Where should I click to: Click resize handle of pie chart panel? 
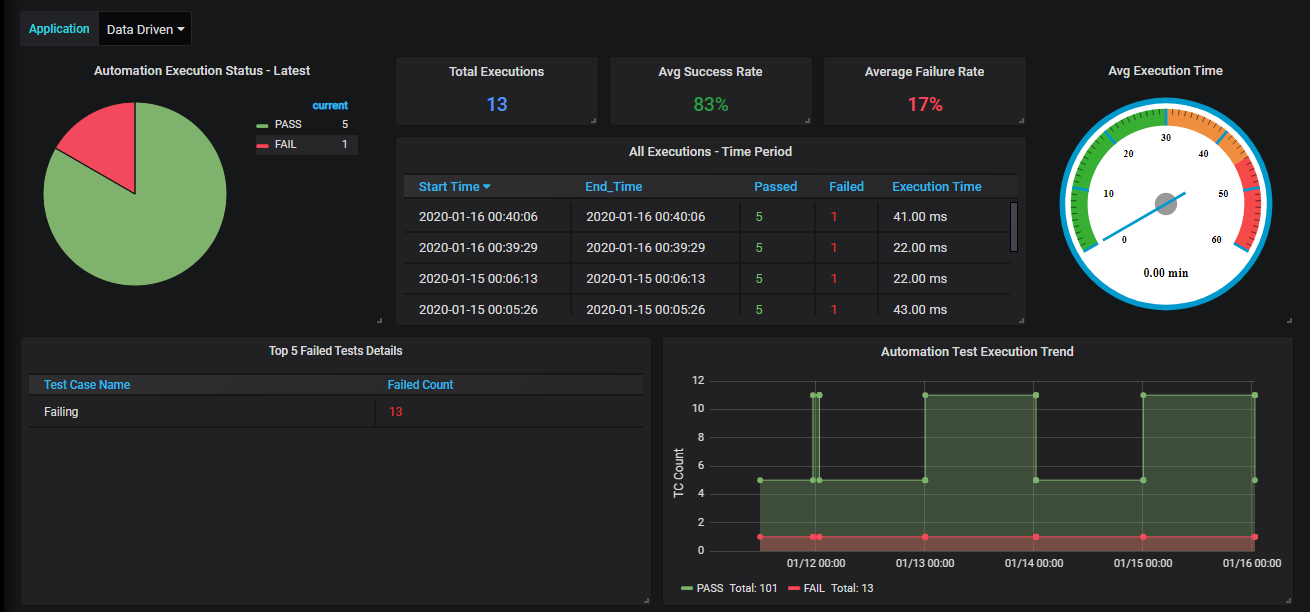click(379, 321)
